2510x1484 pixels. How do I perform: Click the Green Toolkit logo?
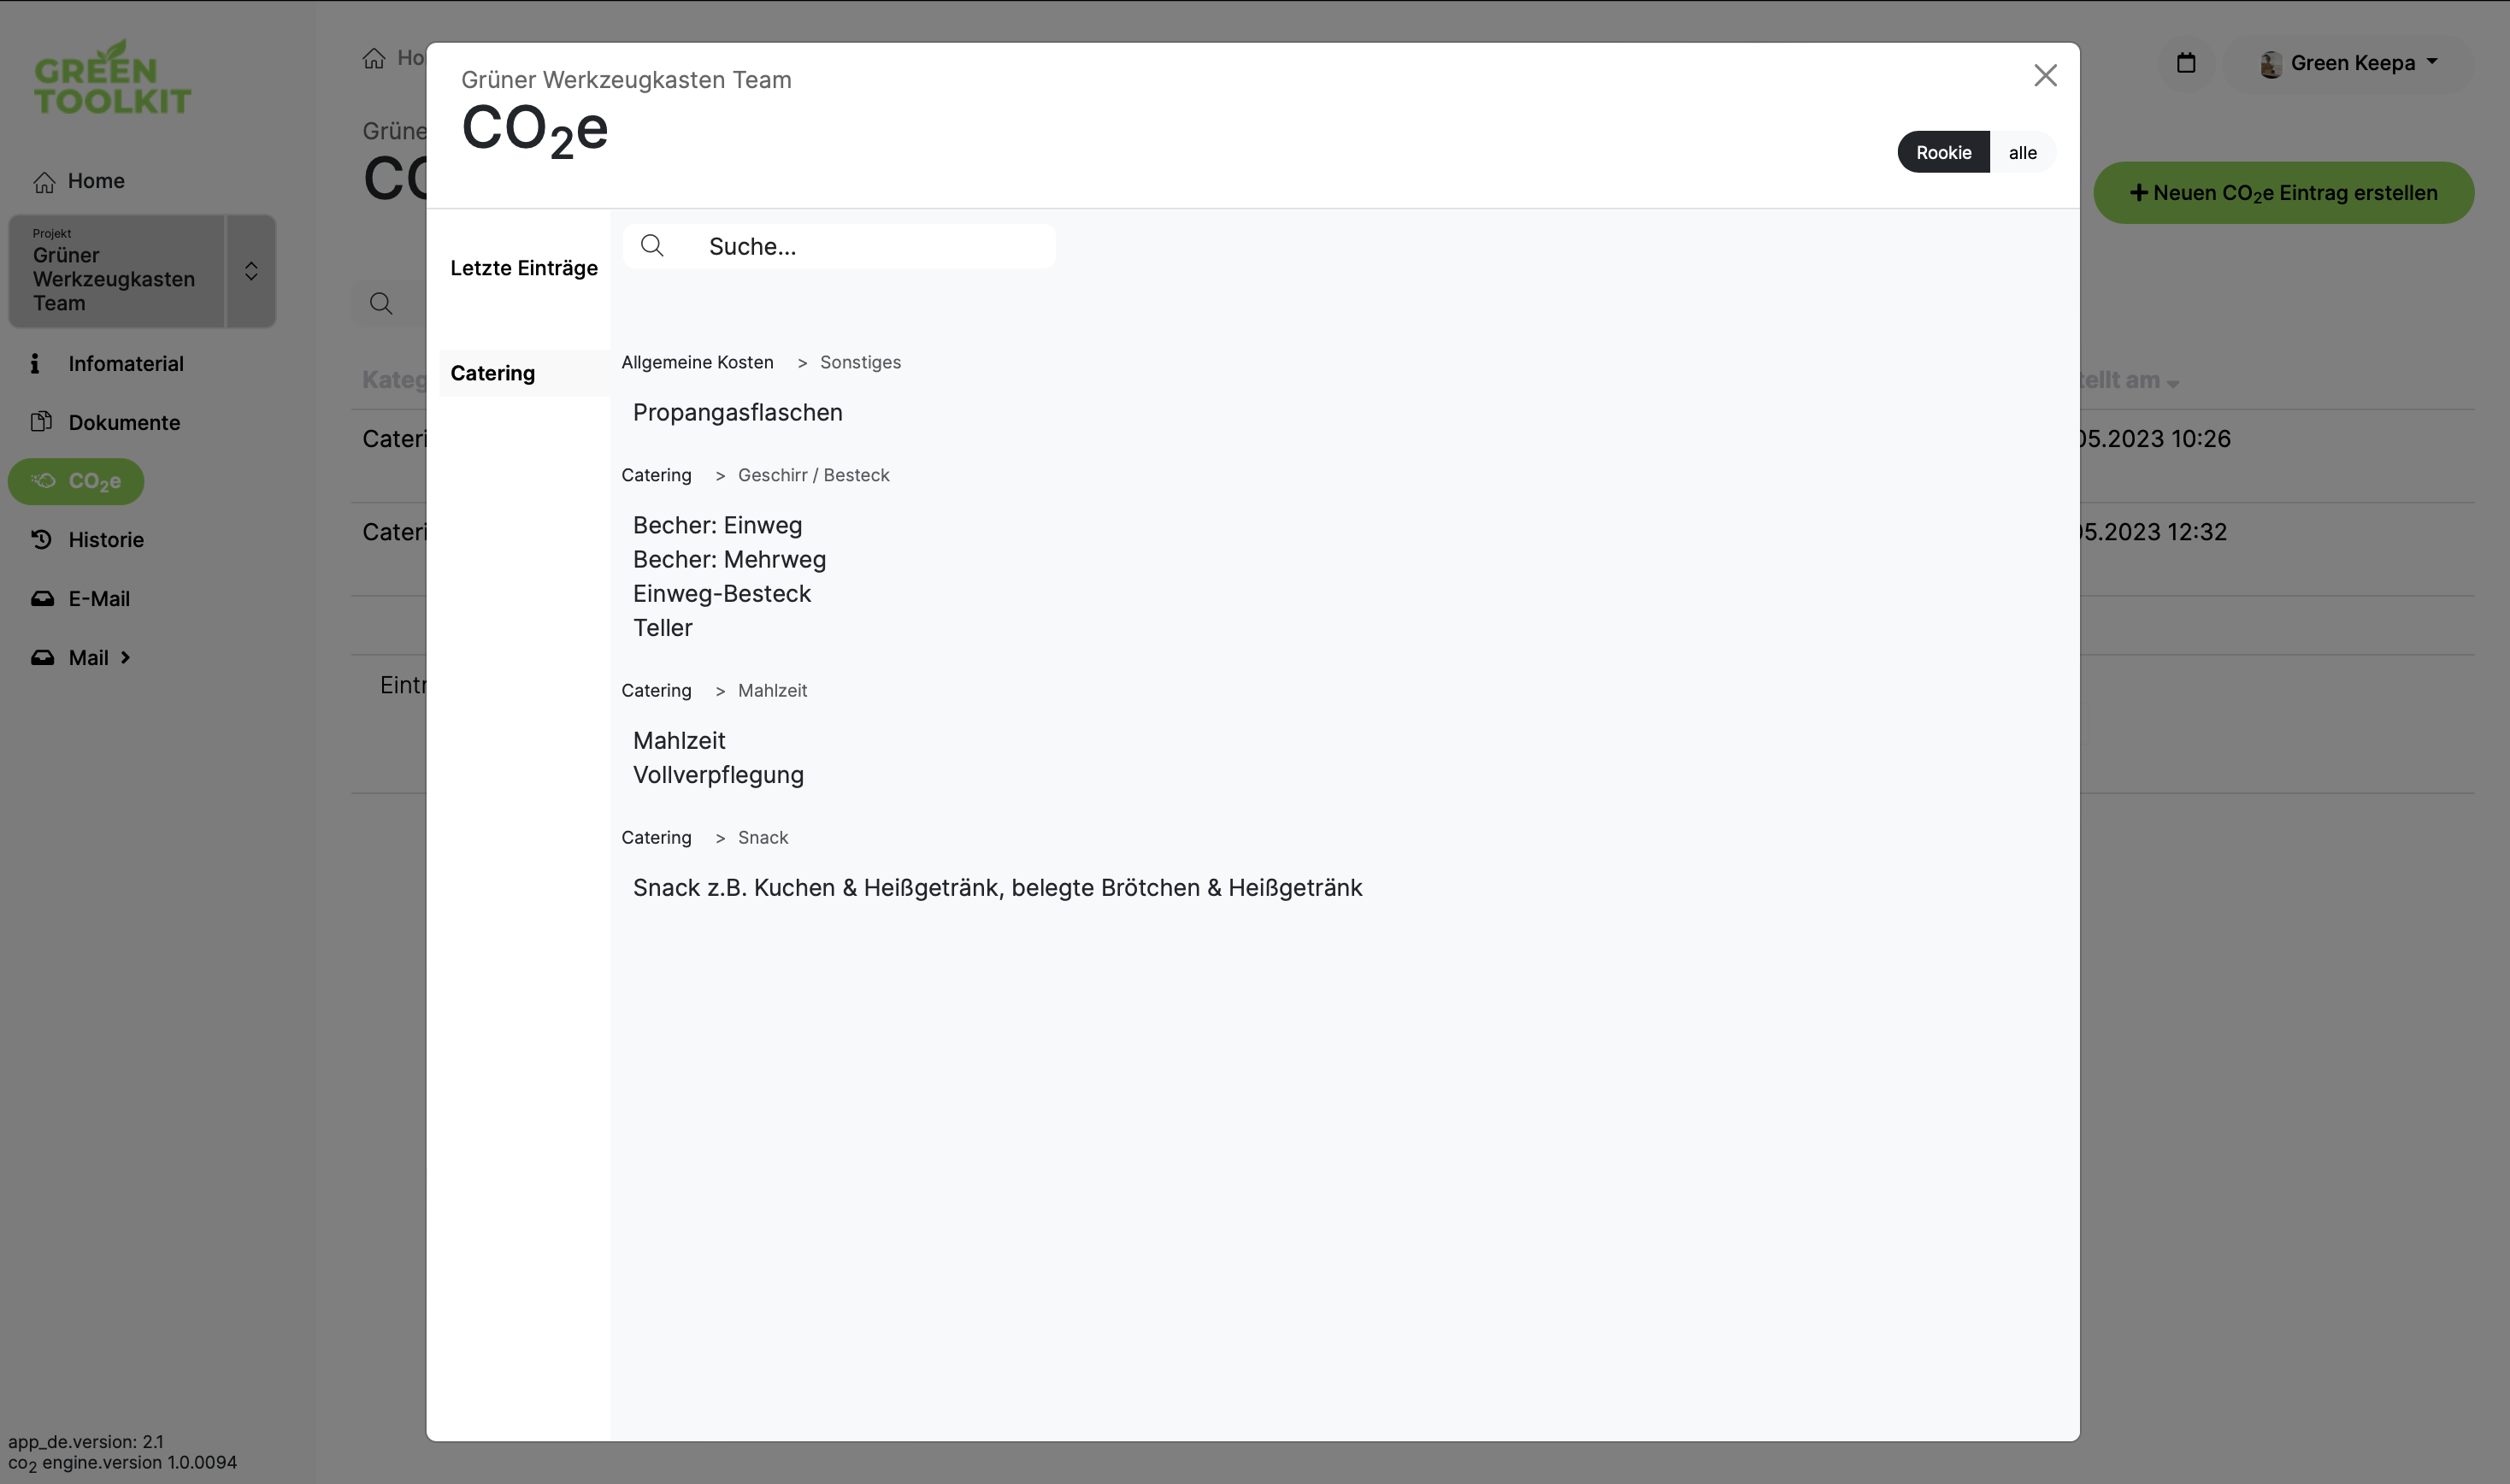coord(112,77)
